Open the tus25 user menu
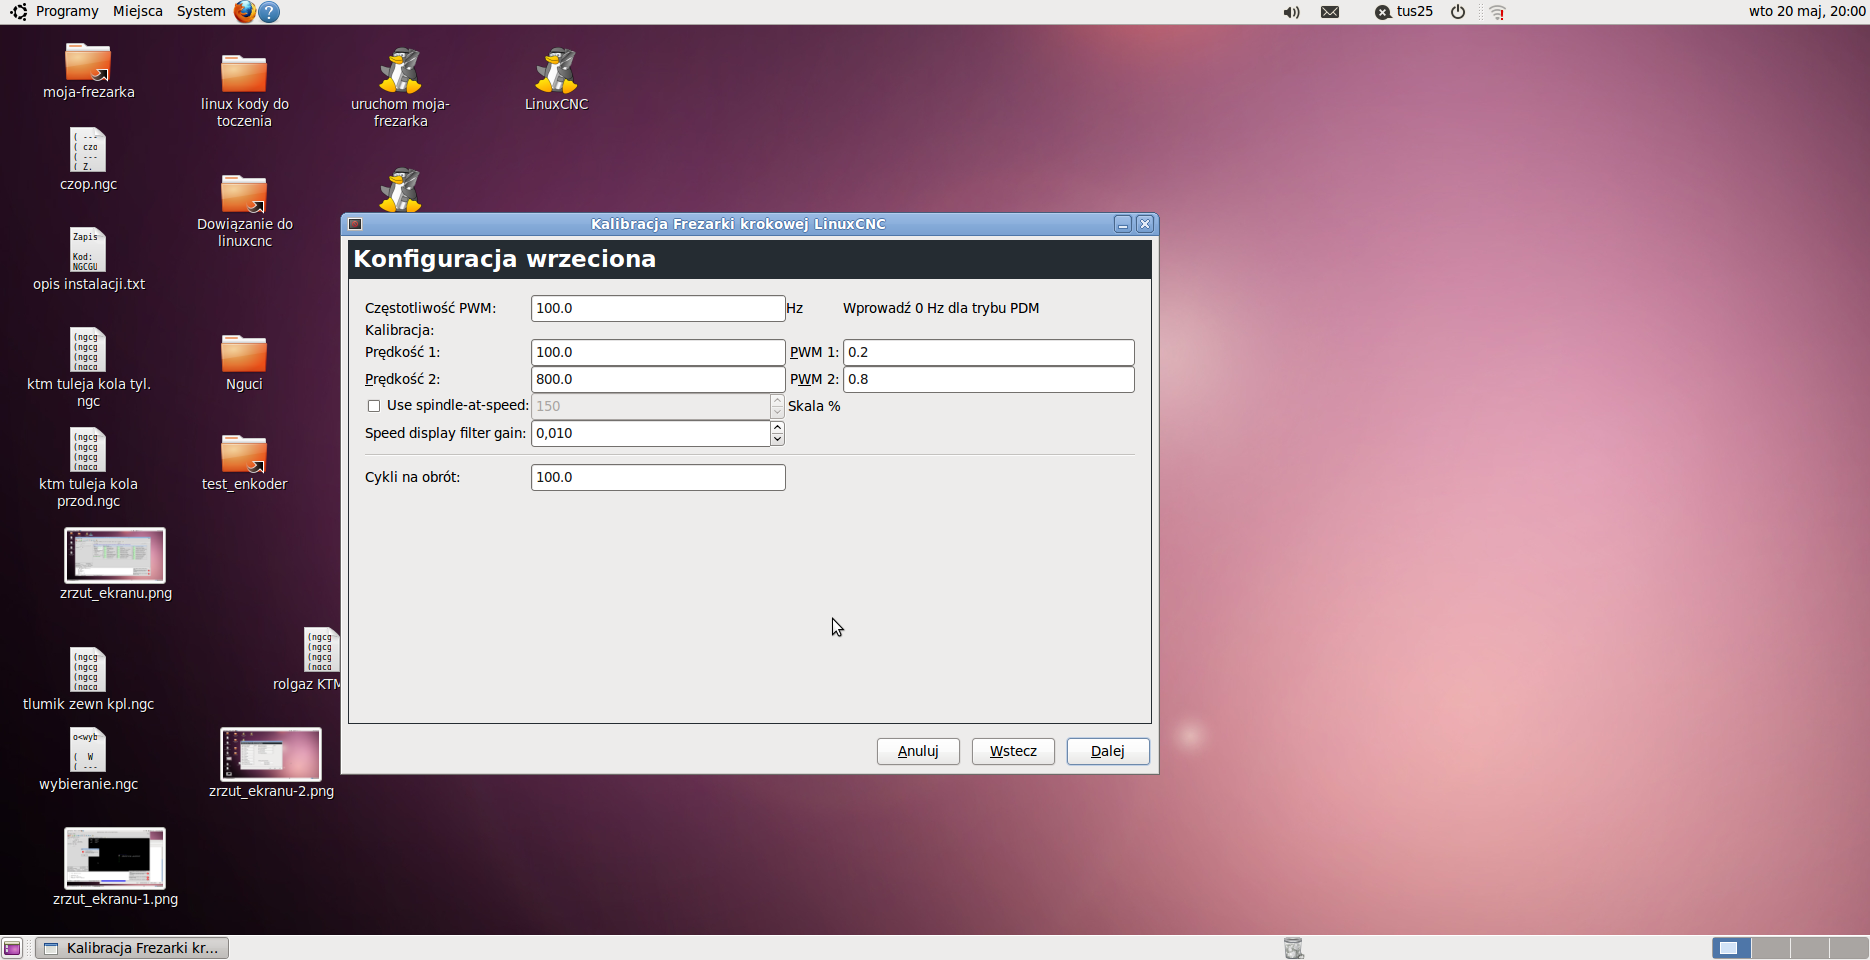Screen dimensions: 1870x960 coord(1404,12)
